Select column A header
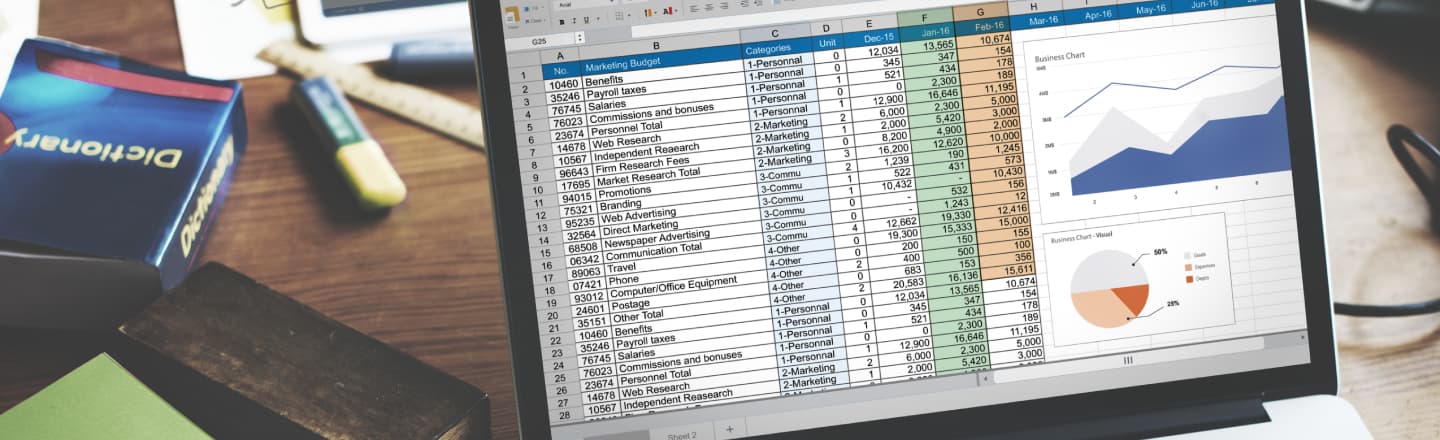 coord(559,55)
